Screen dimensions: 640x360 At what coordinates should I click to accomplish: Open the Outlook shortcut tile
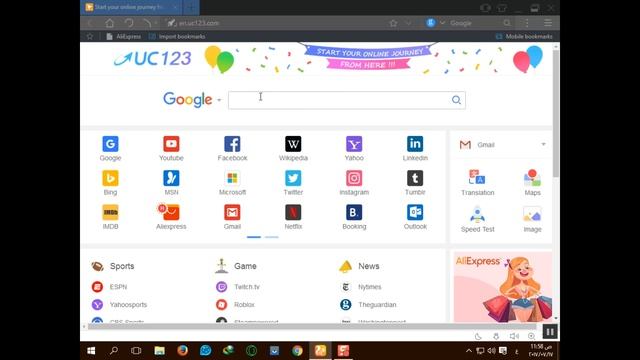tap(415, 217)
